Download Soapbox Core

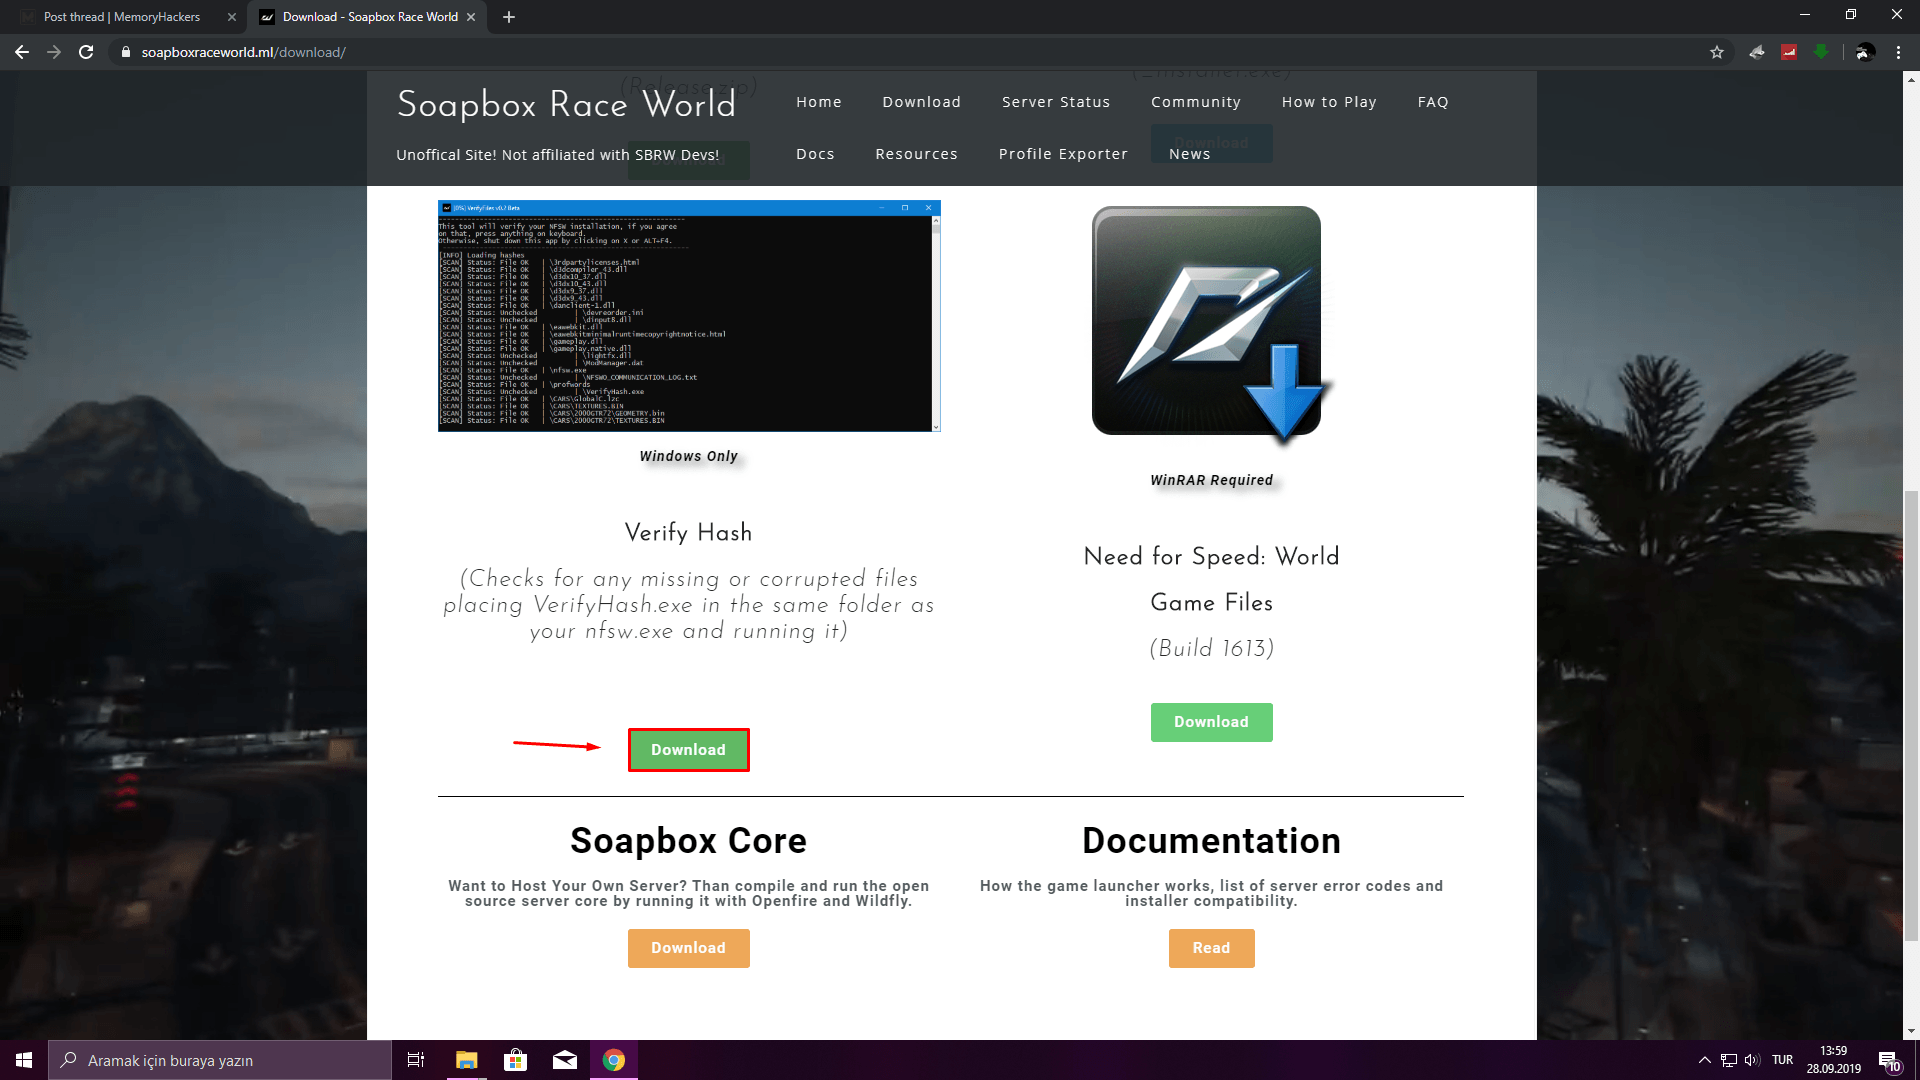(689, 948)
